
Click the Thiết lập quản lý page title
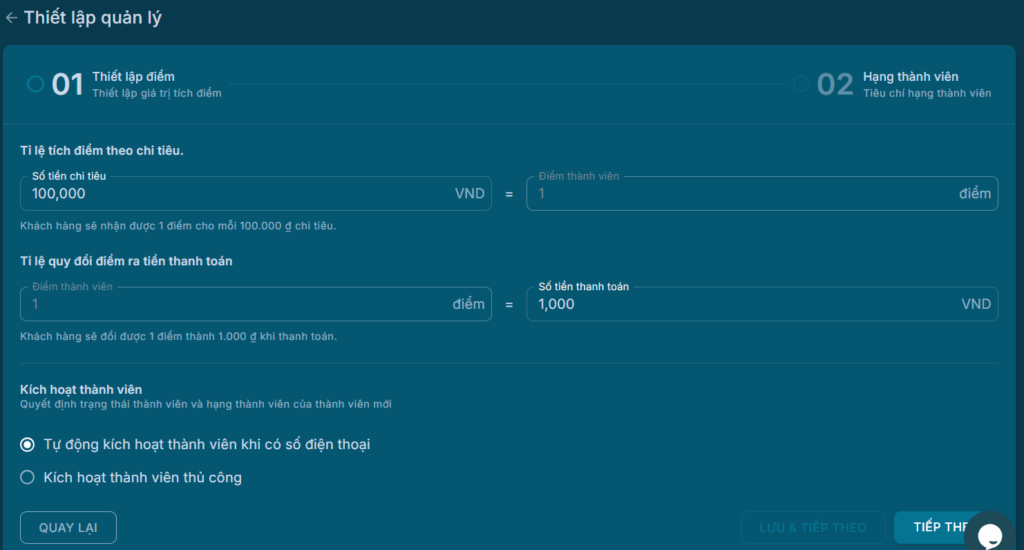pyautogui.click(x=93, y=18)
